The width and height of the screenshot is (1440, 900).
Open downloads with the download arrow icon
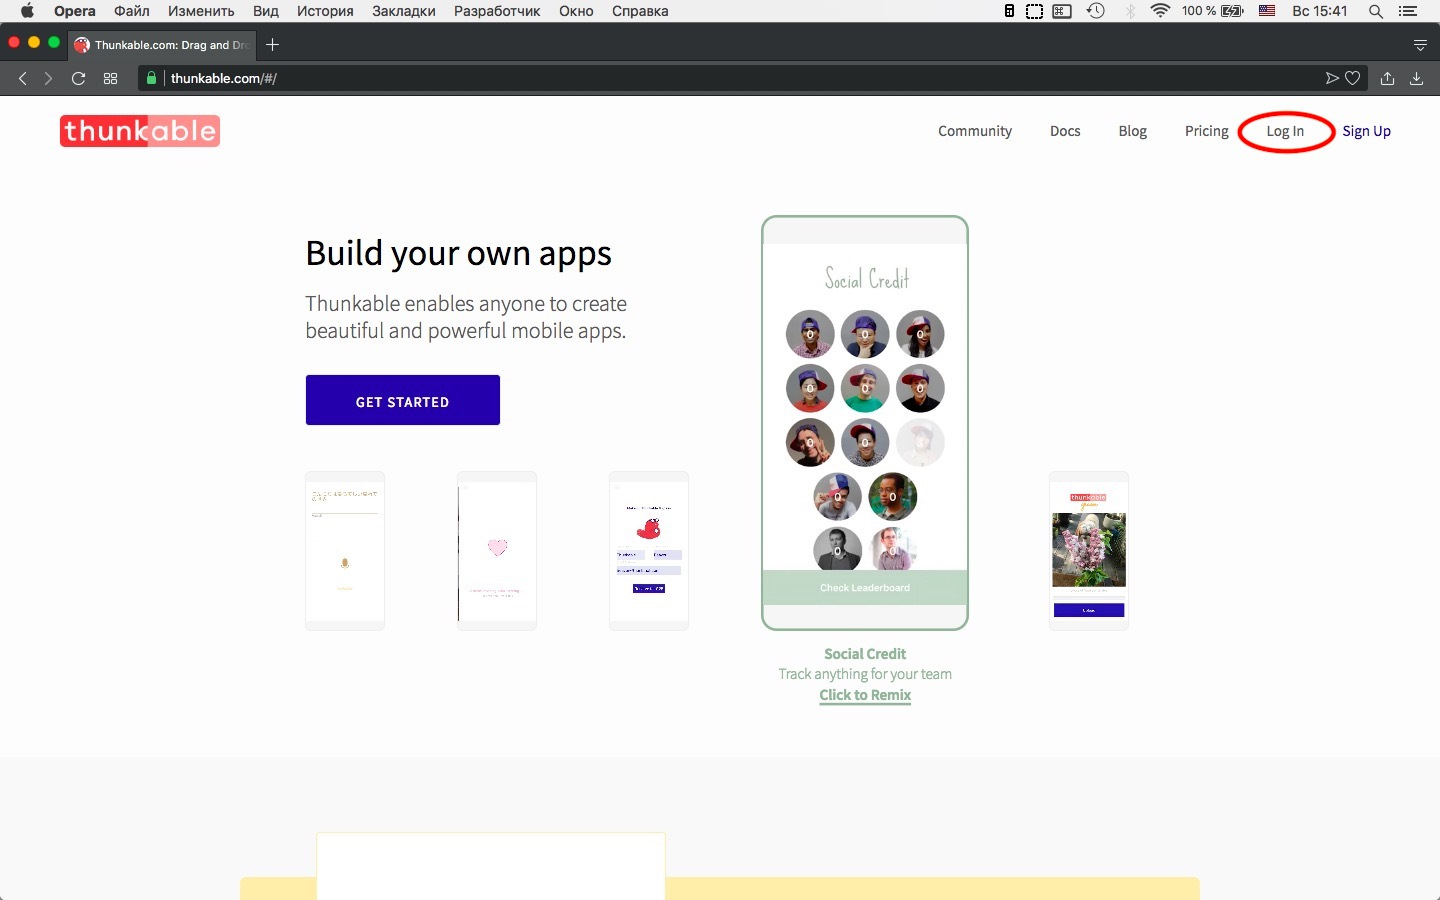(1416, 78)
